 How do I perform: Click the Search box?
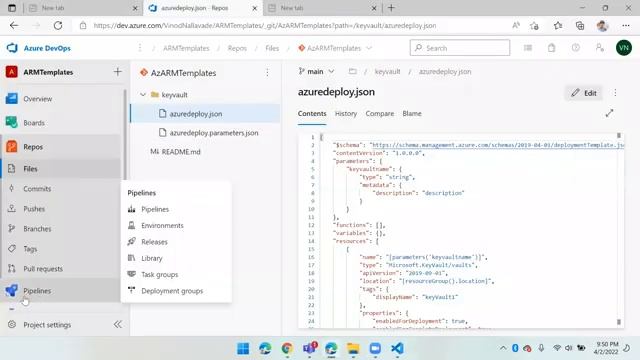460,48
